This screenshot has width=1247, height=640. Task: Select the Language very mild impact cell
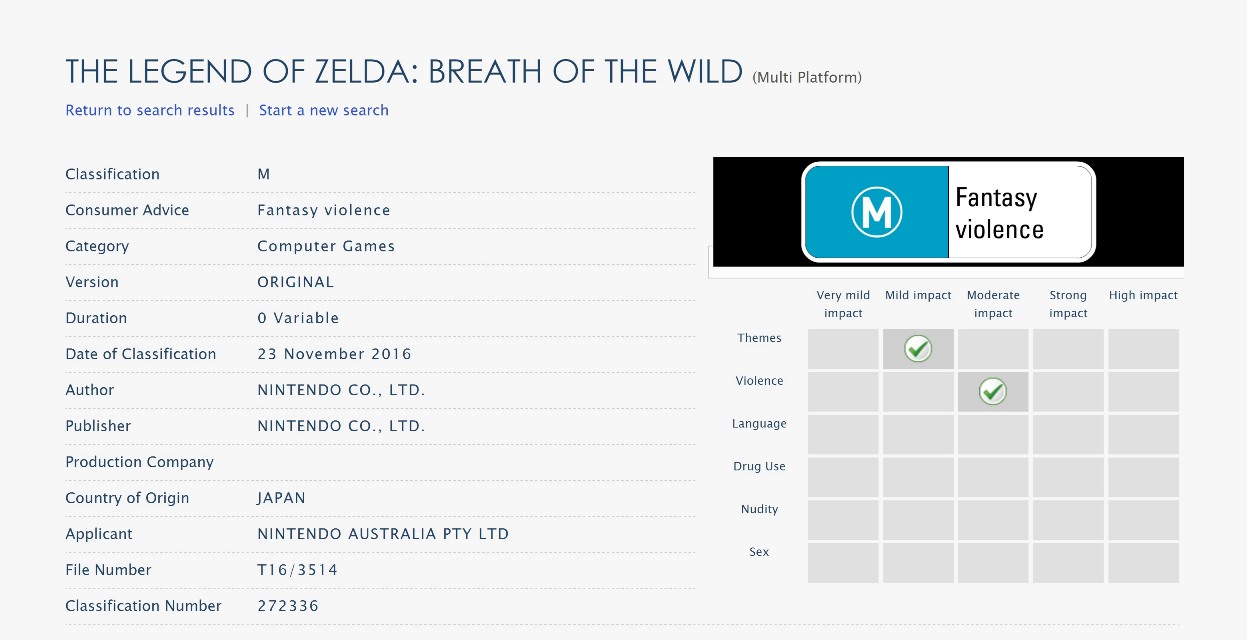click(843, 435)
